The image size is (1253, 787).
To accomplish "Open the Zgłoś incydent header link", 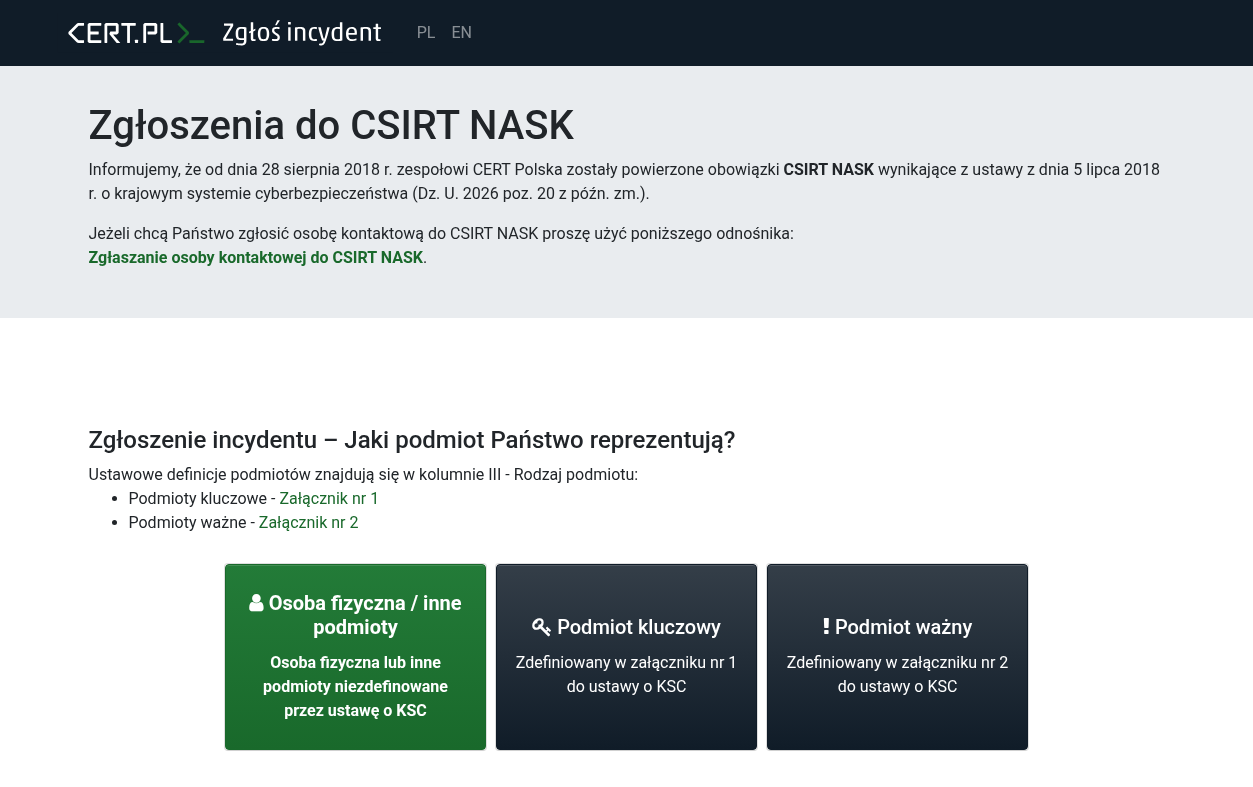I will click(301, 33).
